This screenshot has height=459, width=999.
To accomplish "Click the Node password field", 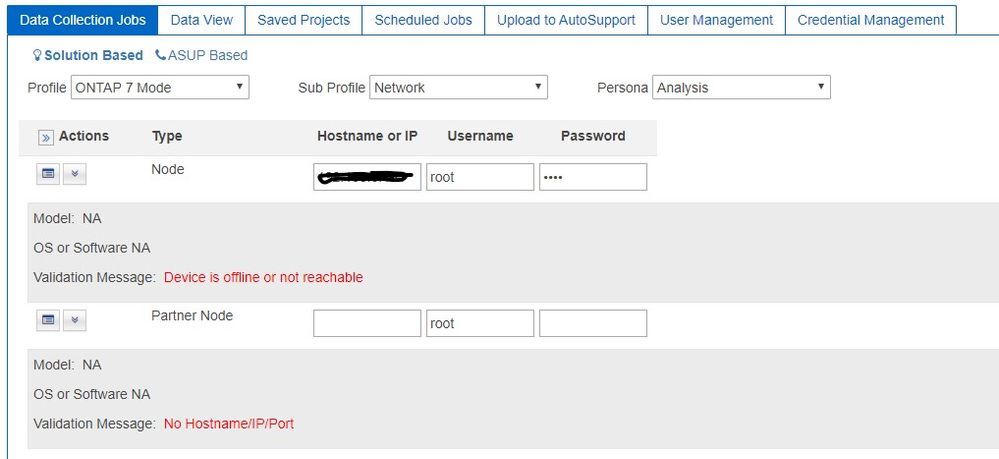I will click(x=592, y=177).
